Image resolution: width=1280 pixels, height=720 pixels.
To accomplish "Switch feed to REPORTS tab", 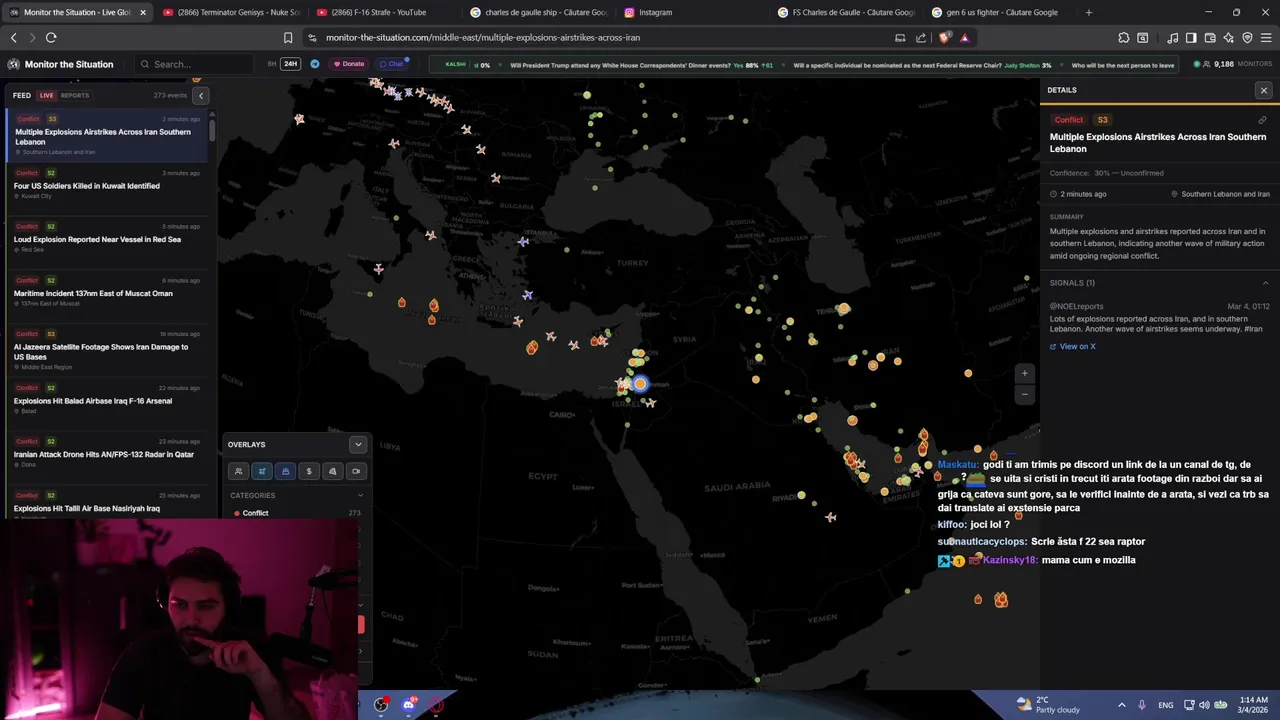I will click(x=75, y=95).
